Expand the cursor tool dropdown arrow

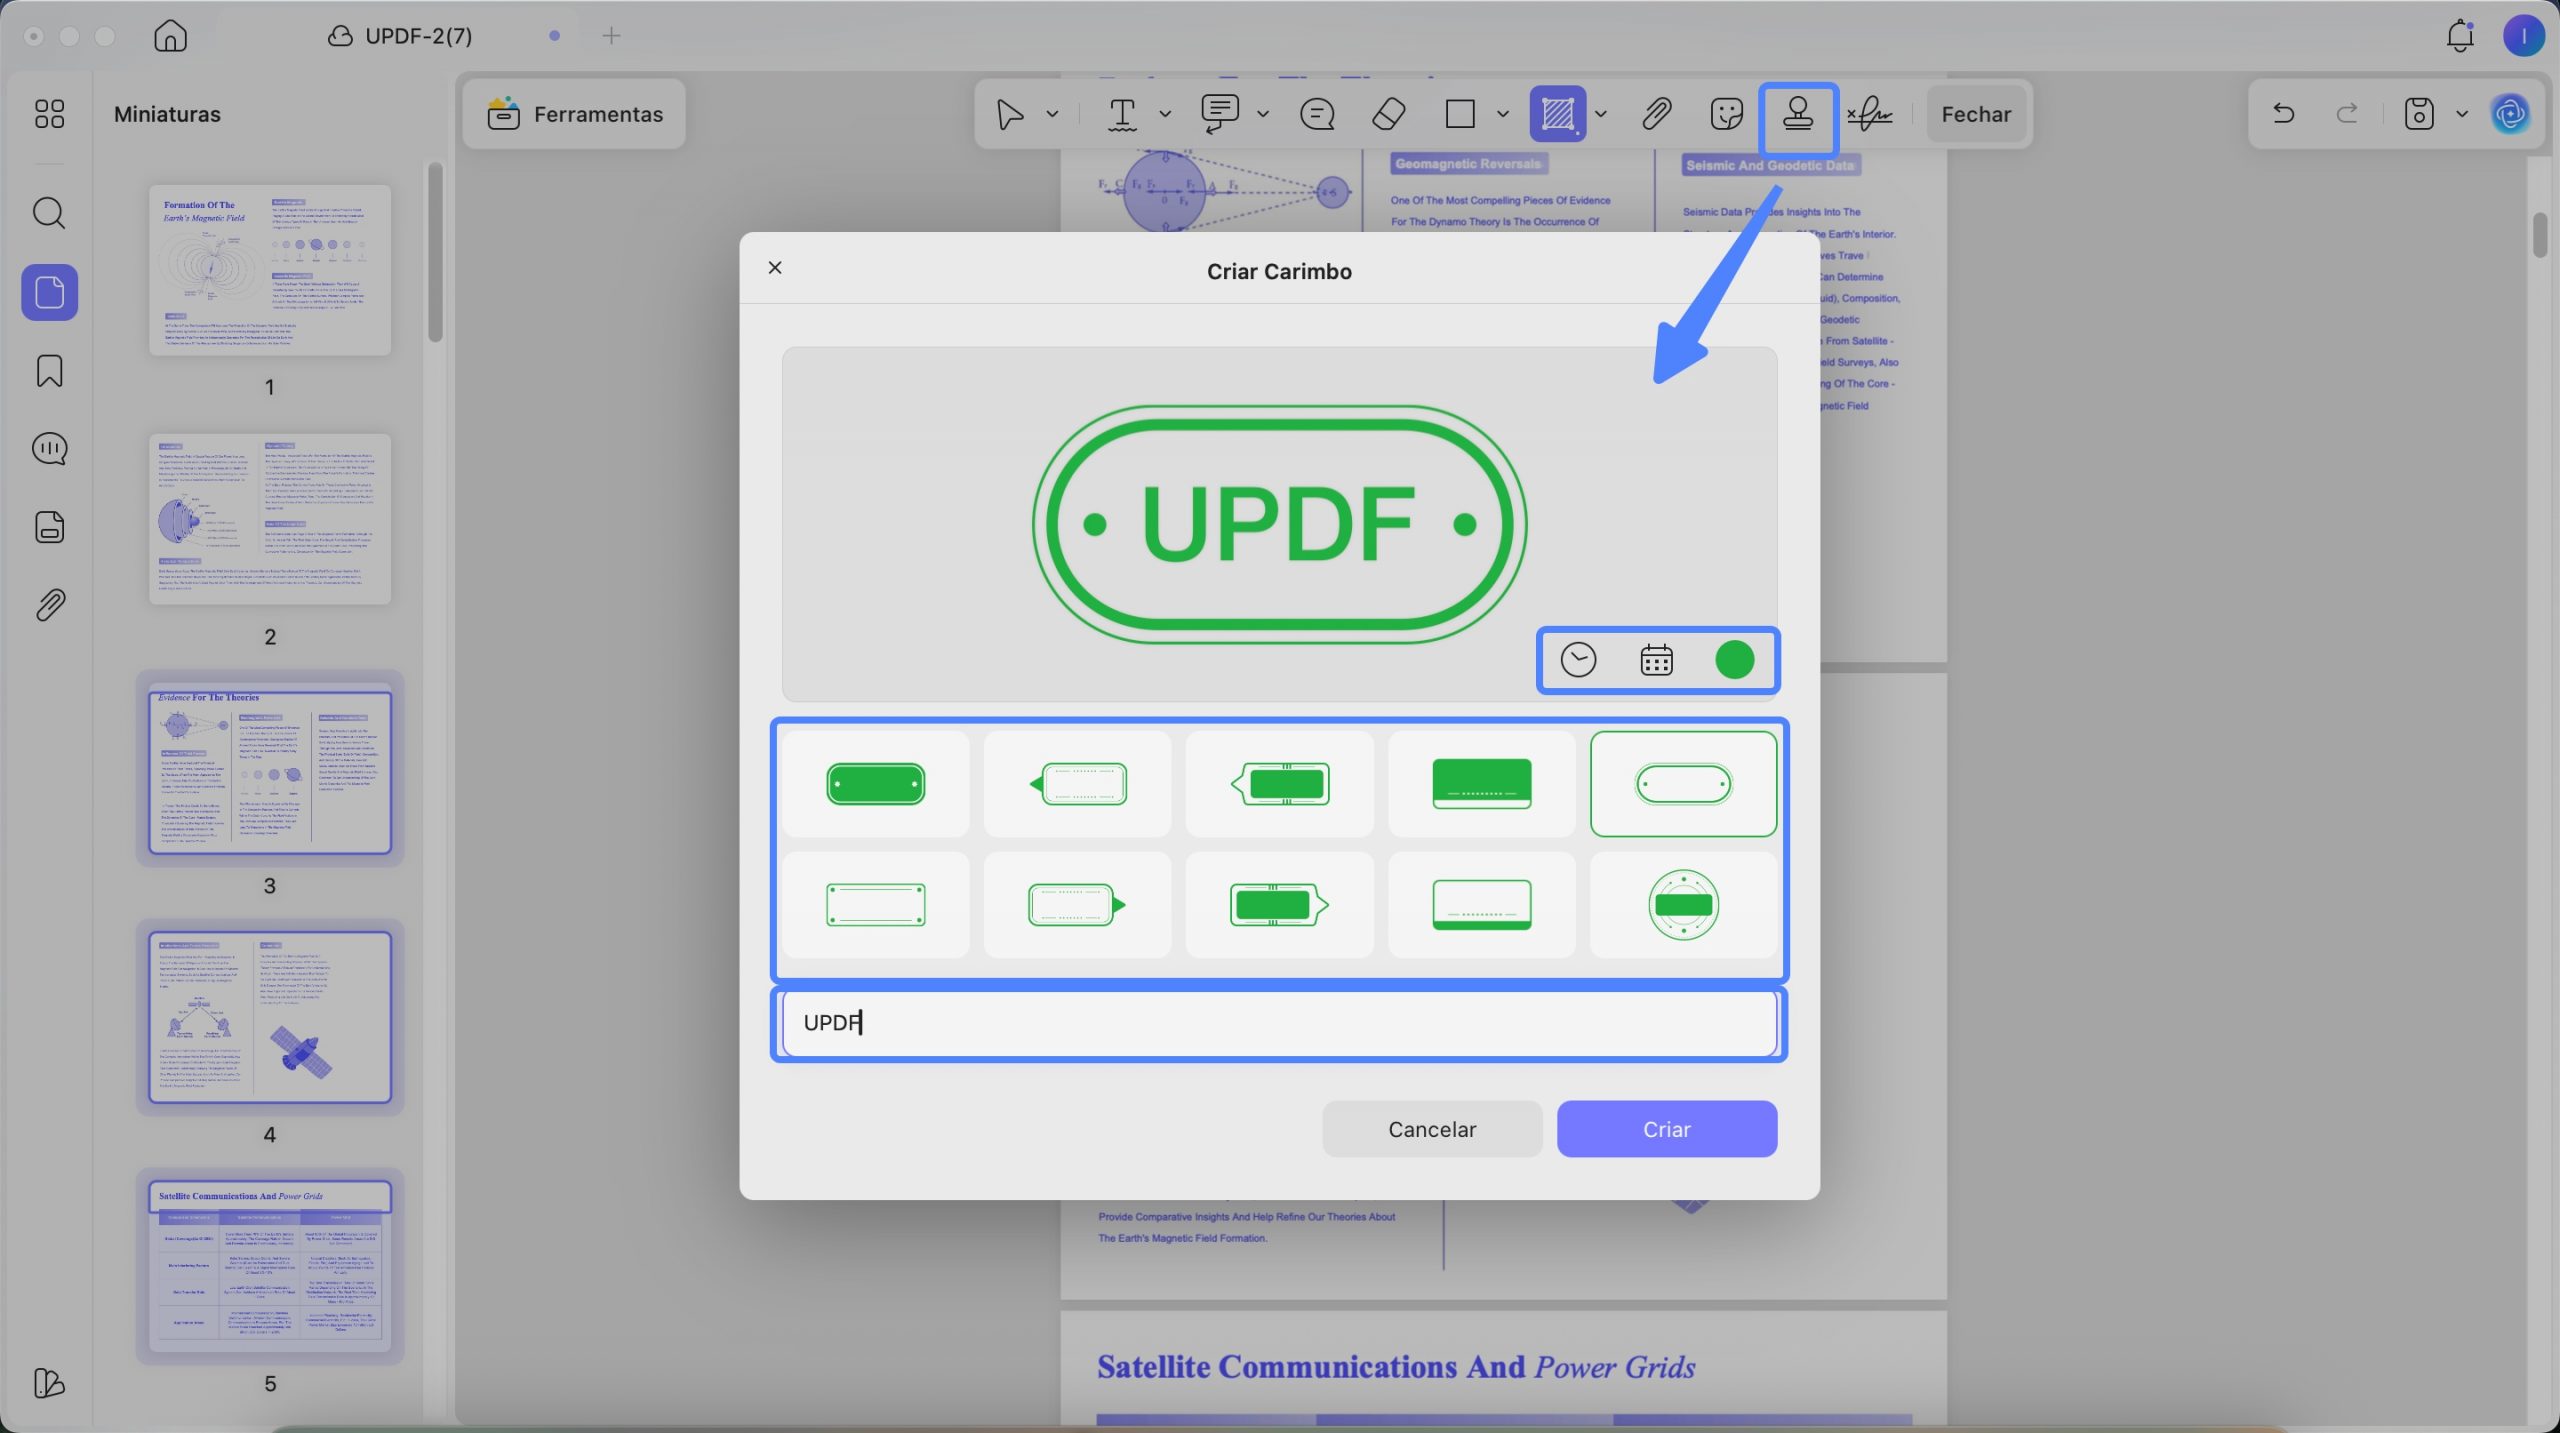[x=1052, y=114]
